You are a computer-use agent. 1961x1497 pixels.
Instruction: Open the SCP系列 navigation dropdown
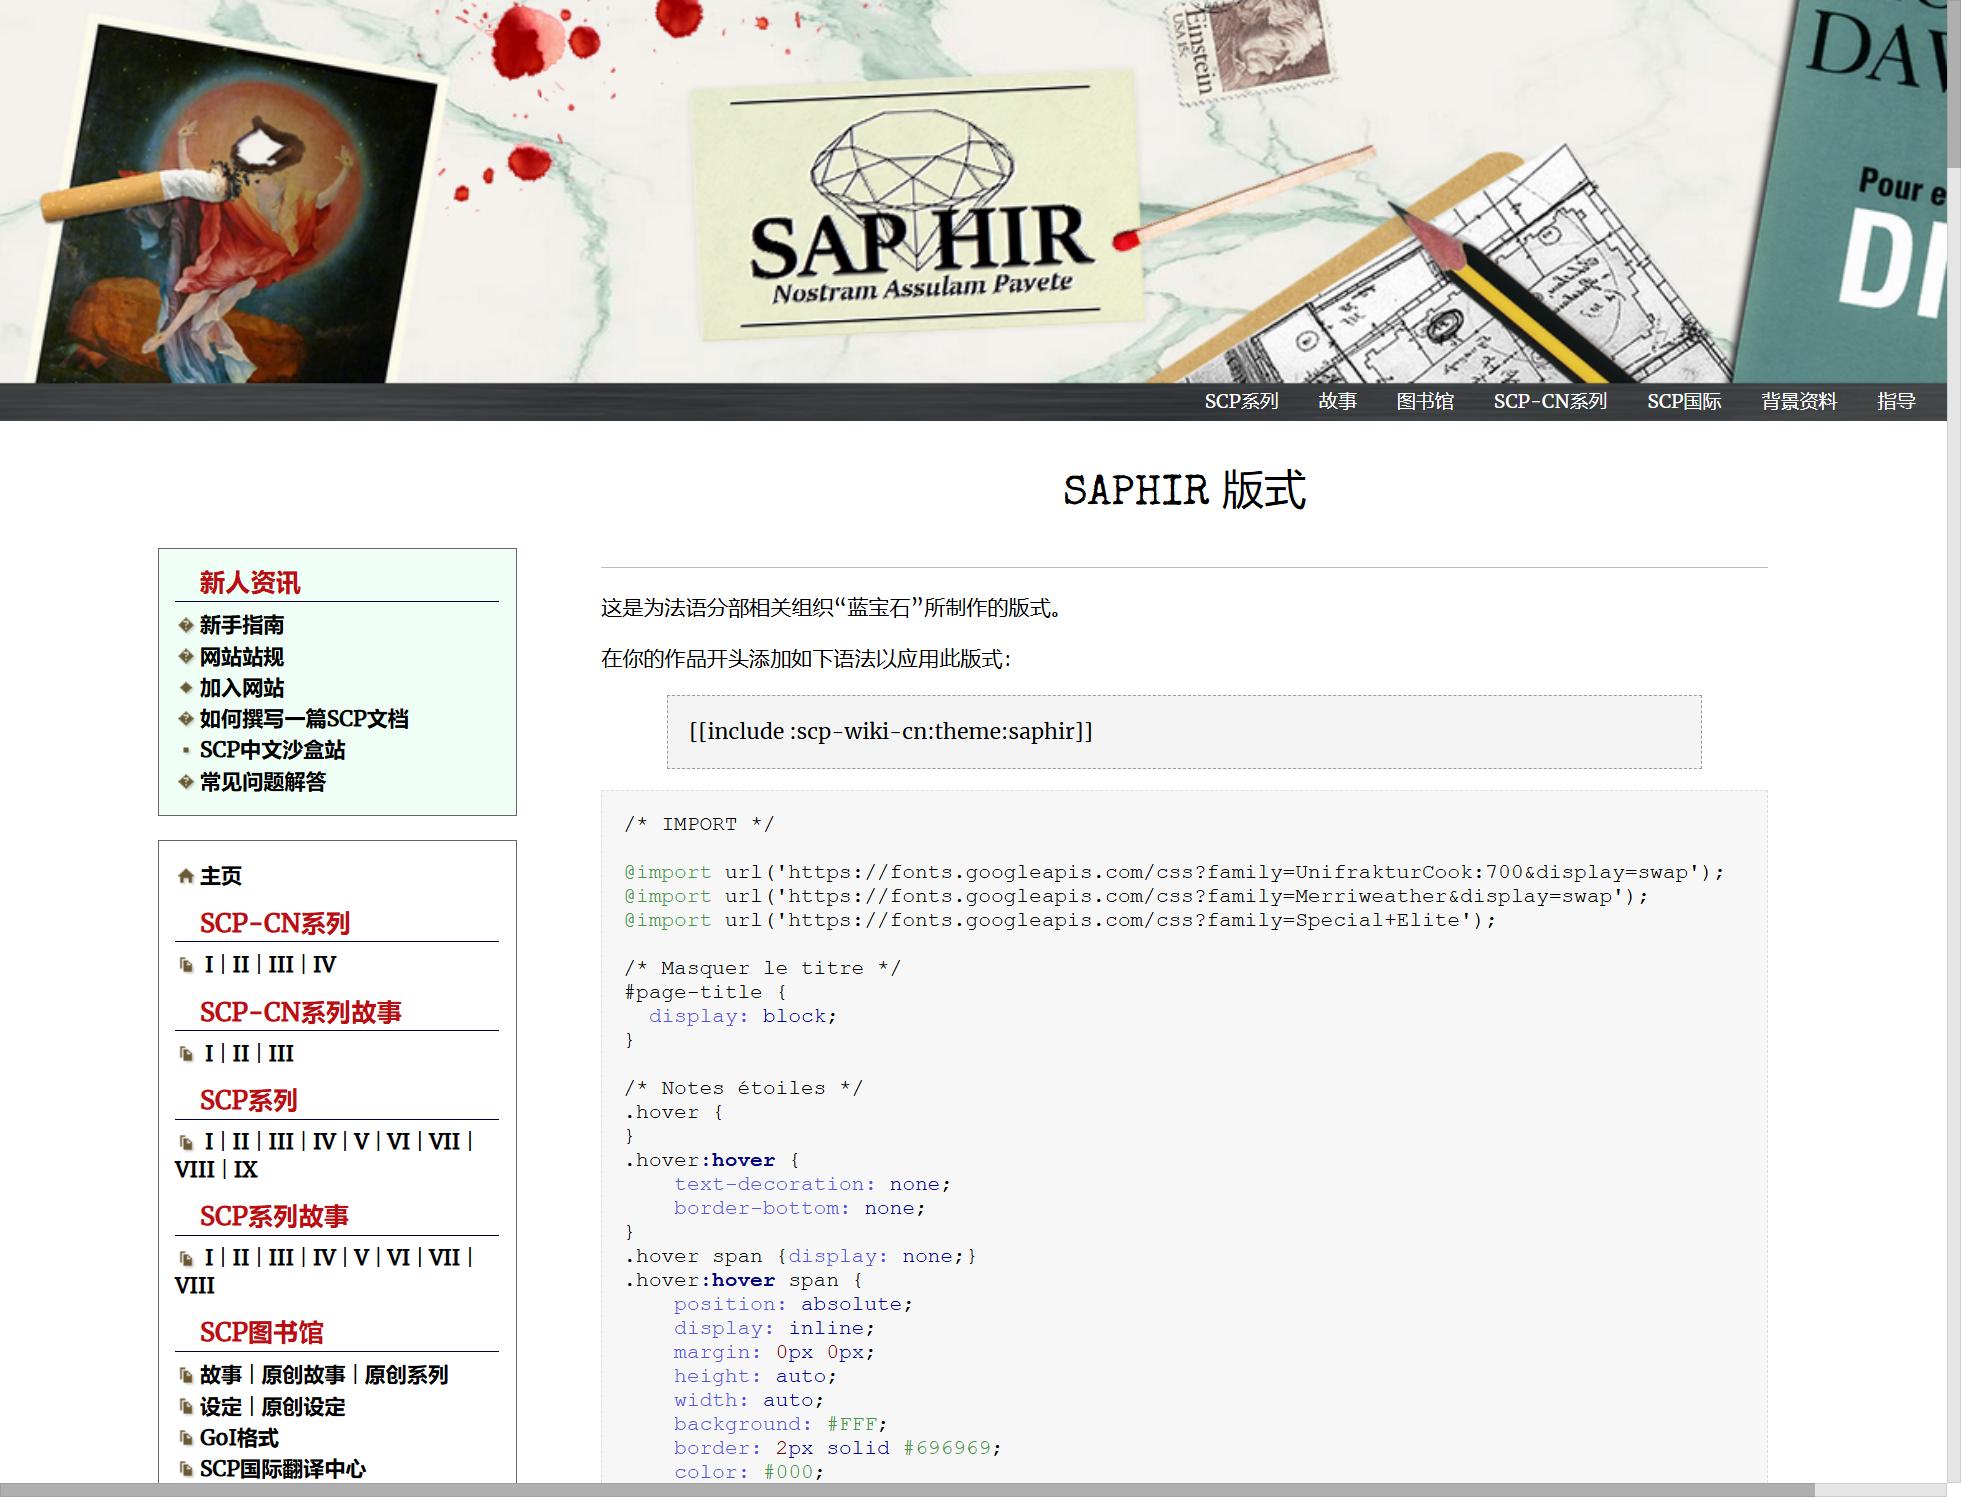[x=1241, y=401]
